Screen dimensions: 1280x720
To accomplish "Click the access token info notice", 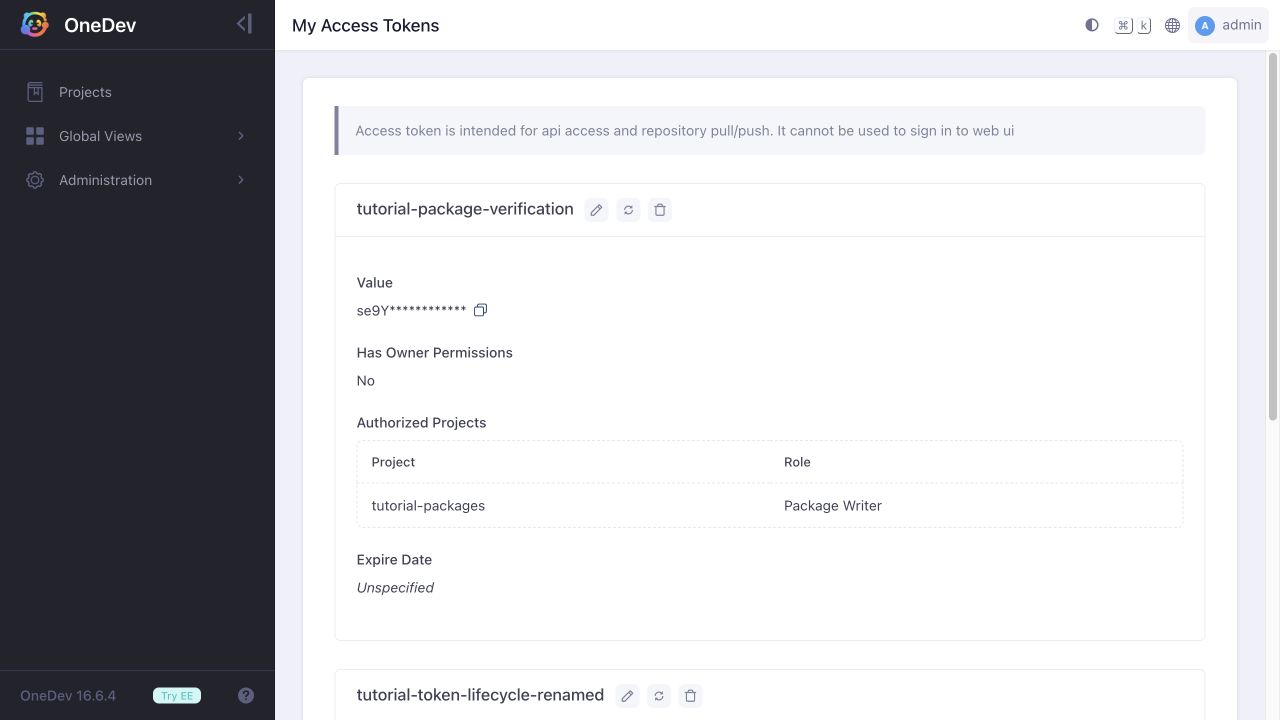I will coord(770,131).
